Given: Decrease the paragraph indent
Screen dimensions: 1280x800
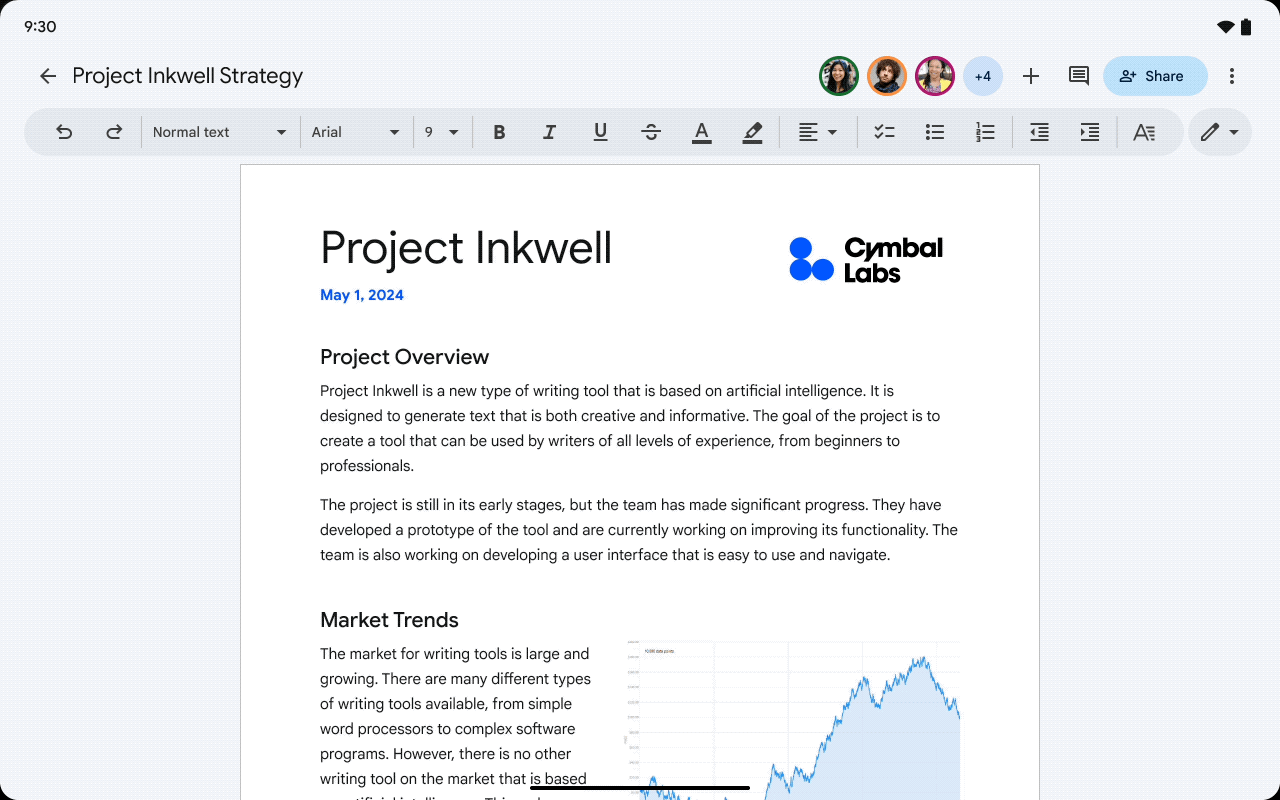Looking at the screenshot, I should coord(1039,132).
